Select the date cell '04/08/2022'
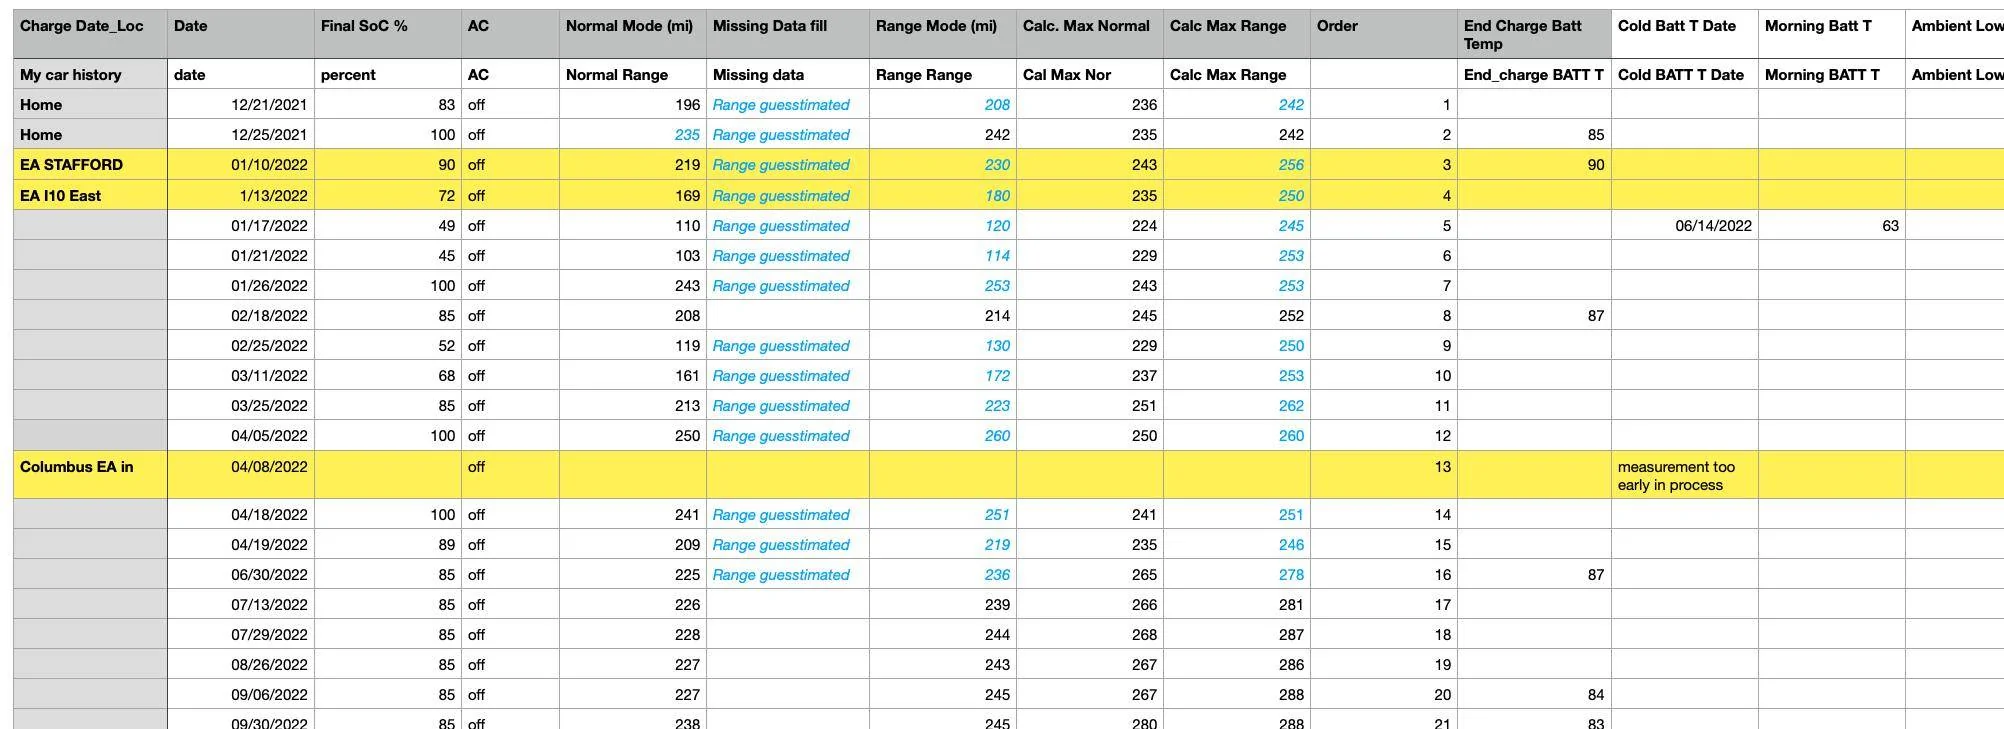The height and width of the screenshot is (729, 2004). pyautogui.click(x=240, y=474)
